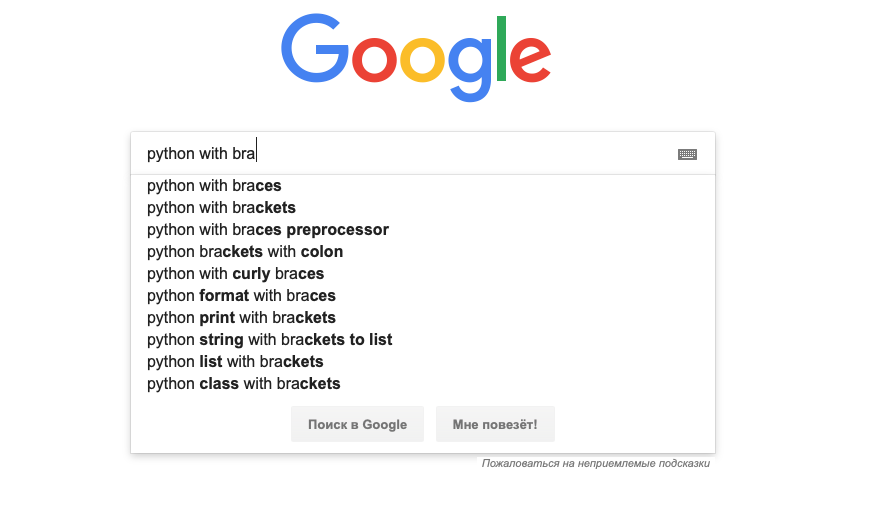Click the 'Мне повезёт!' button
The width and height of the screenshot is (878, 520).
tap(495, 424)
